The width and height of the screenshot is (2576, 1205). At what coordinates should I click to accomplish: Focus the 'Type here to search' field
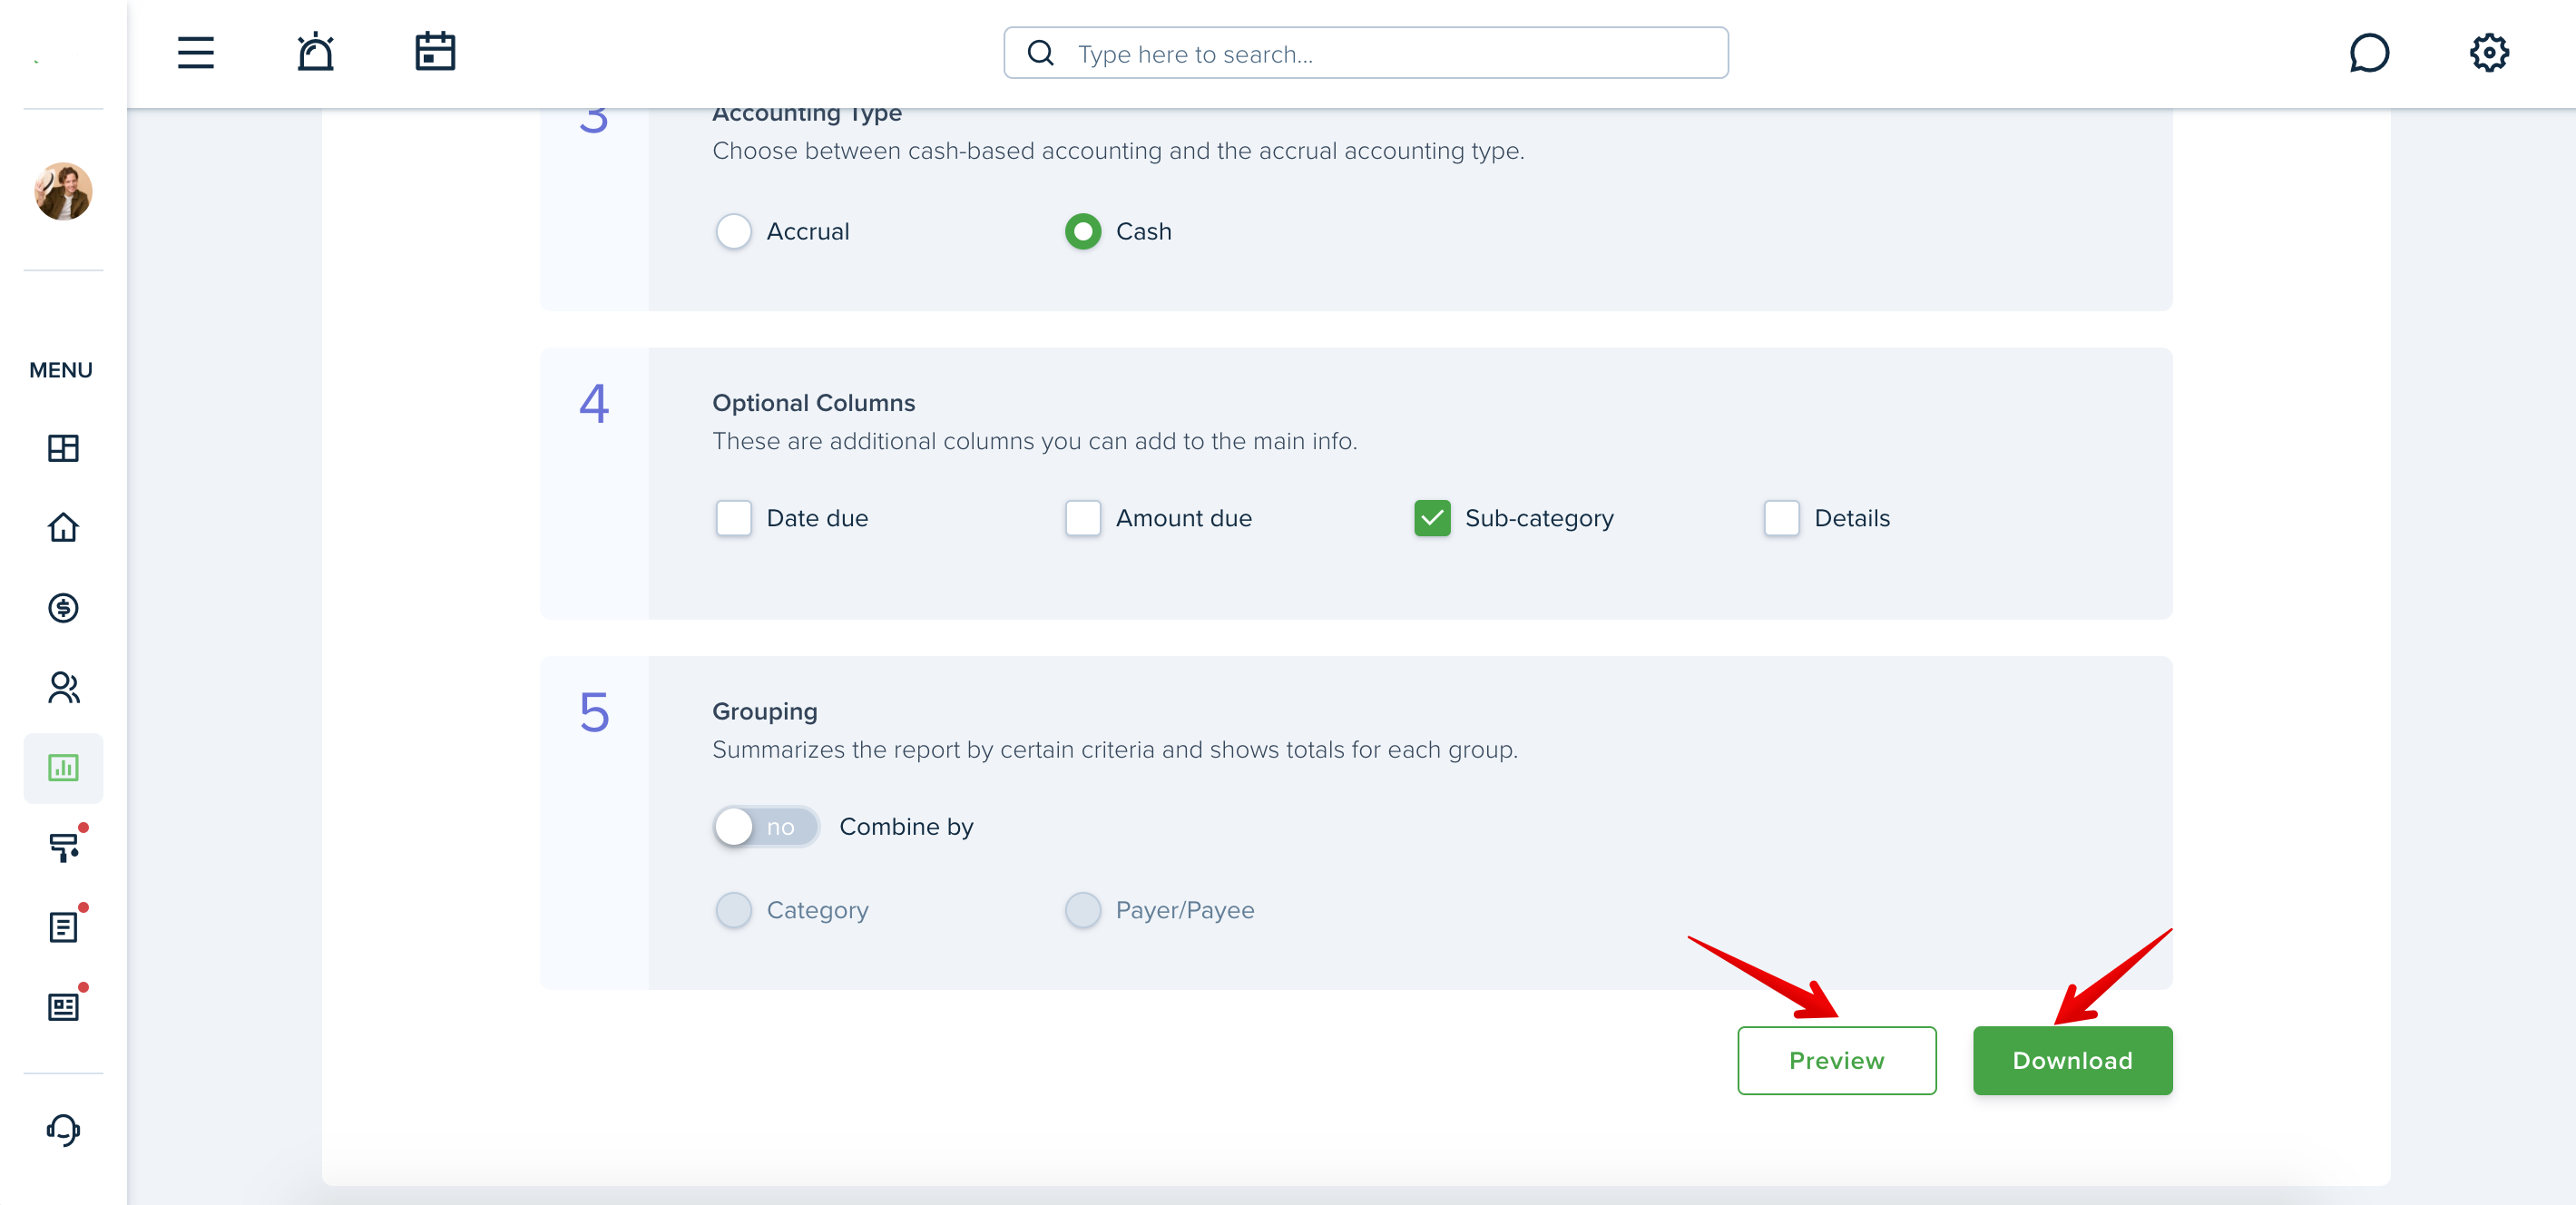(1366, 53)
